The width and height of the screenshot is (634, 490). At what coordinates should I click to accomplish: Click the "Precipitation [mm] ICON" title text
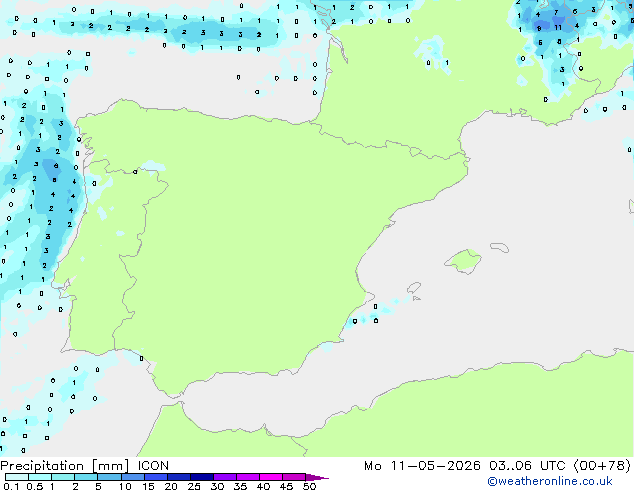pyautogui.click(x=85, y=466)
